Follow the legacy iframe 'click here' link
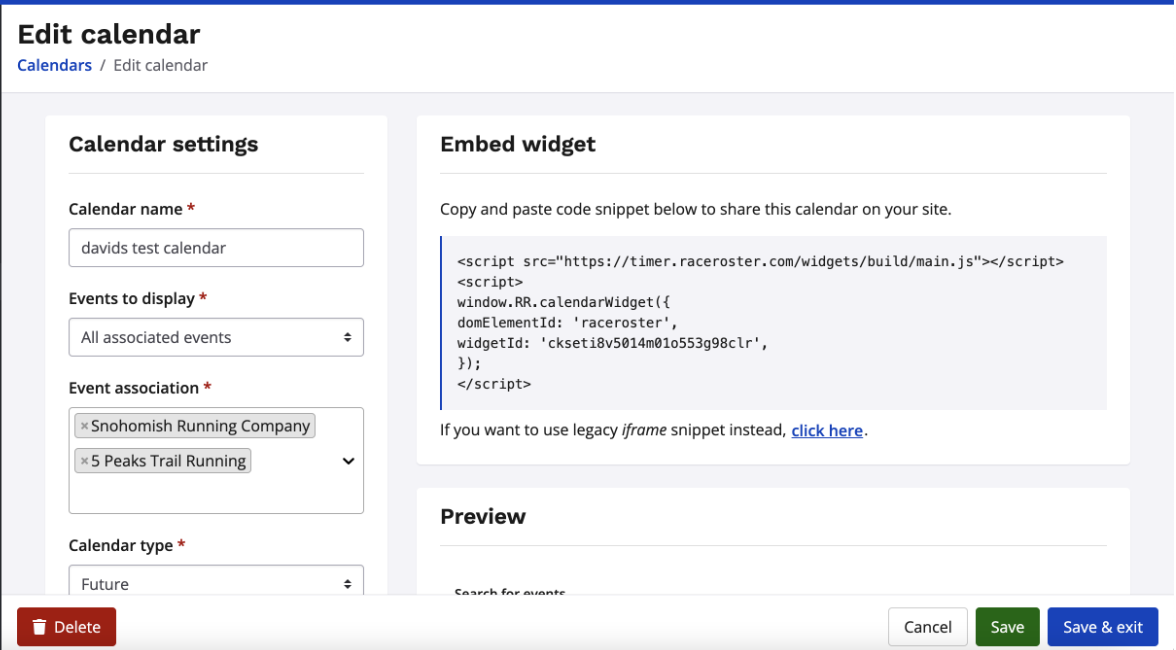Image resolution: width=1176 pixels, height=650 pixels. (827, 431)
